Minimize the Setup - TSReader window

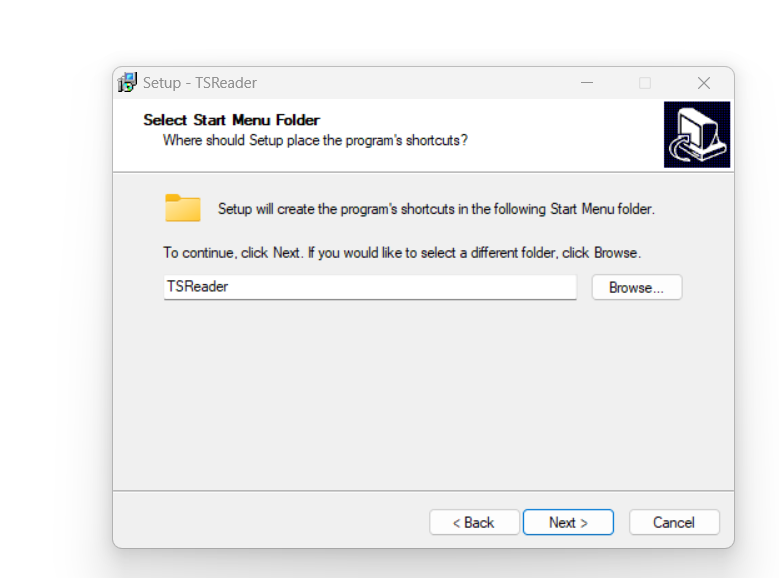click(587, 83)
